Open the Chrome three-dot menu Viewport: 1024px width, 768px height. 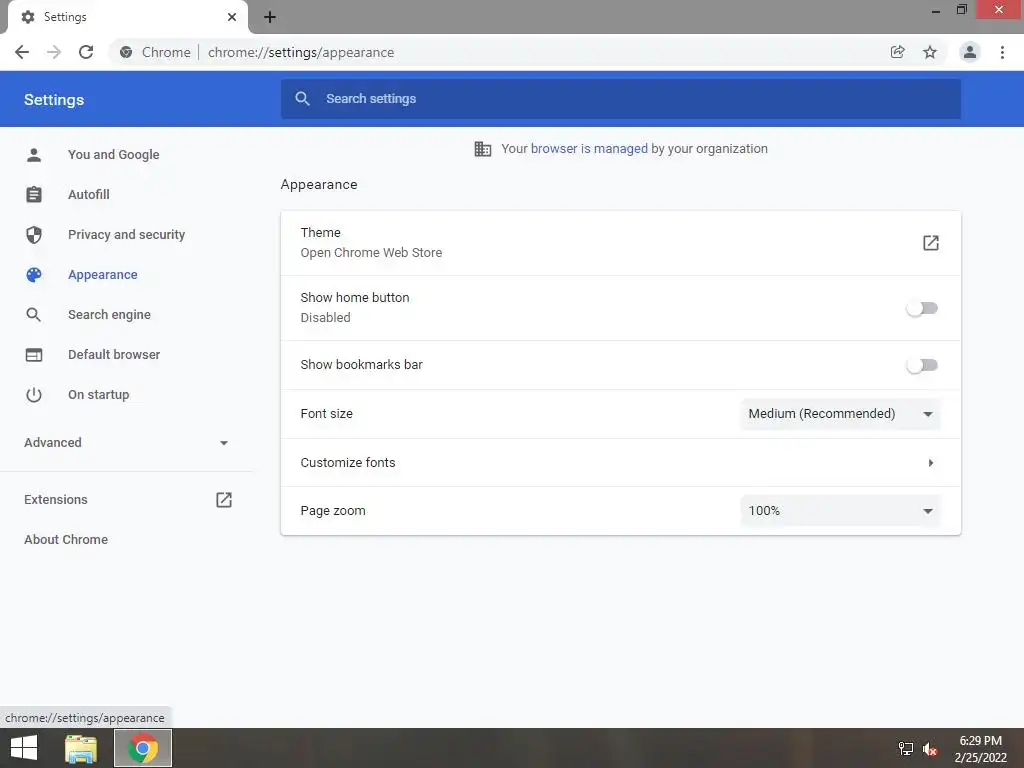(x=1002, y=52)
